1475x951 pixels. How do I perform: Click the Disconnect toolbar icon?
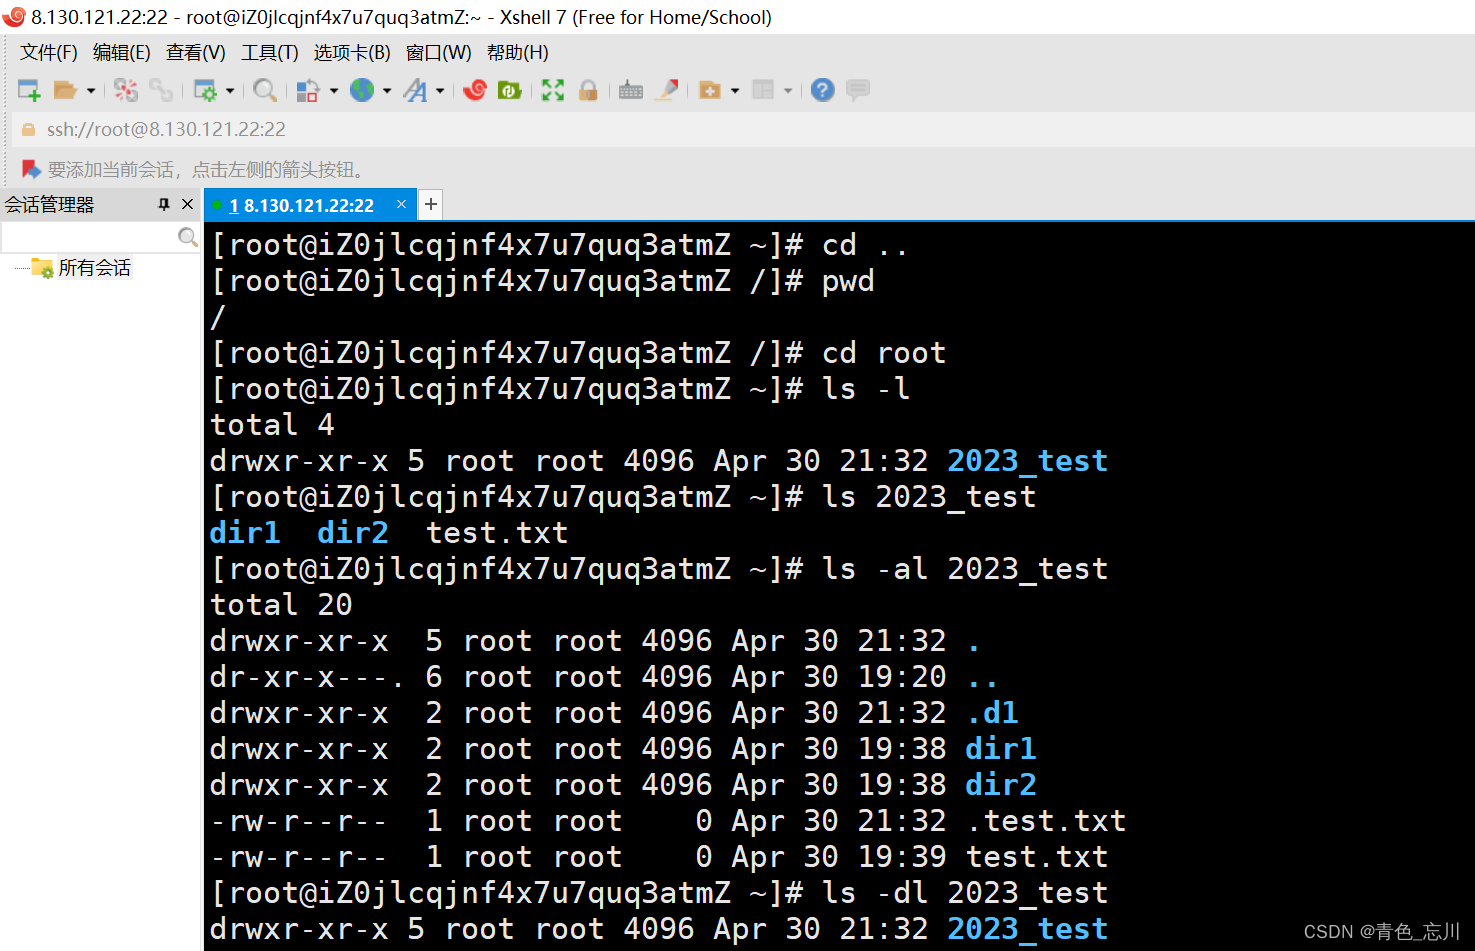coord(126,90)
